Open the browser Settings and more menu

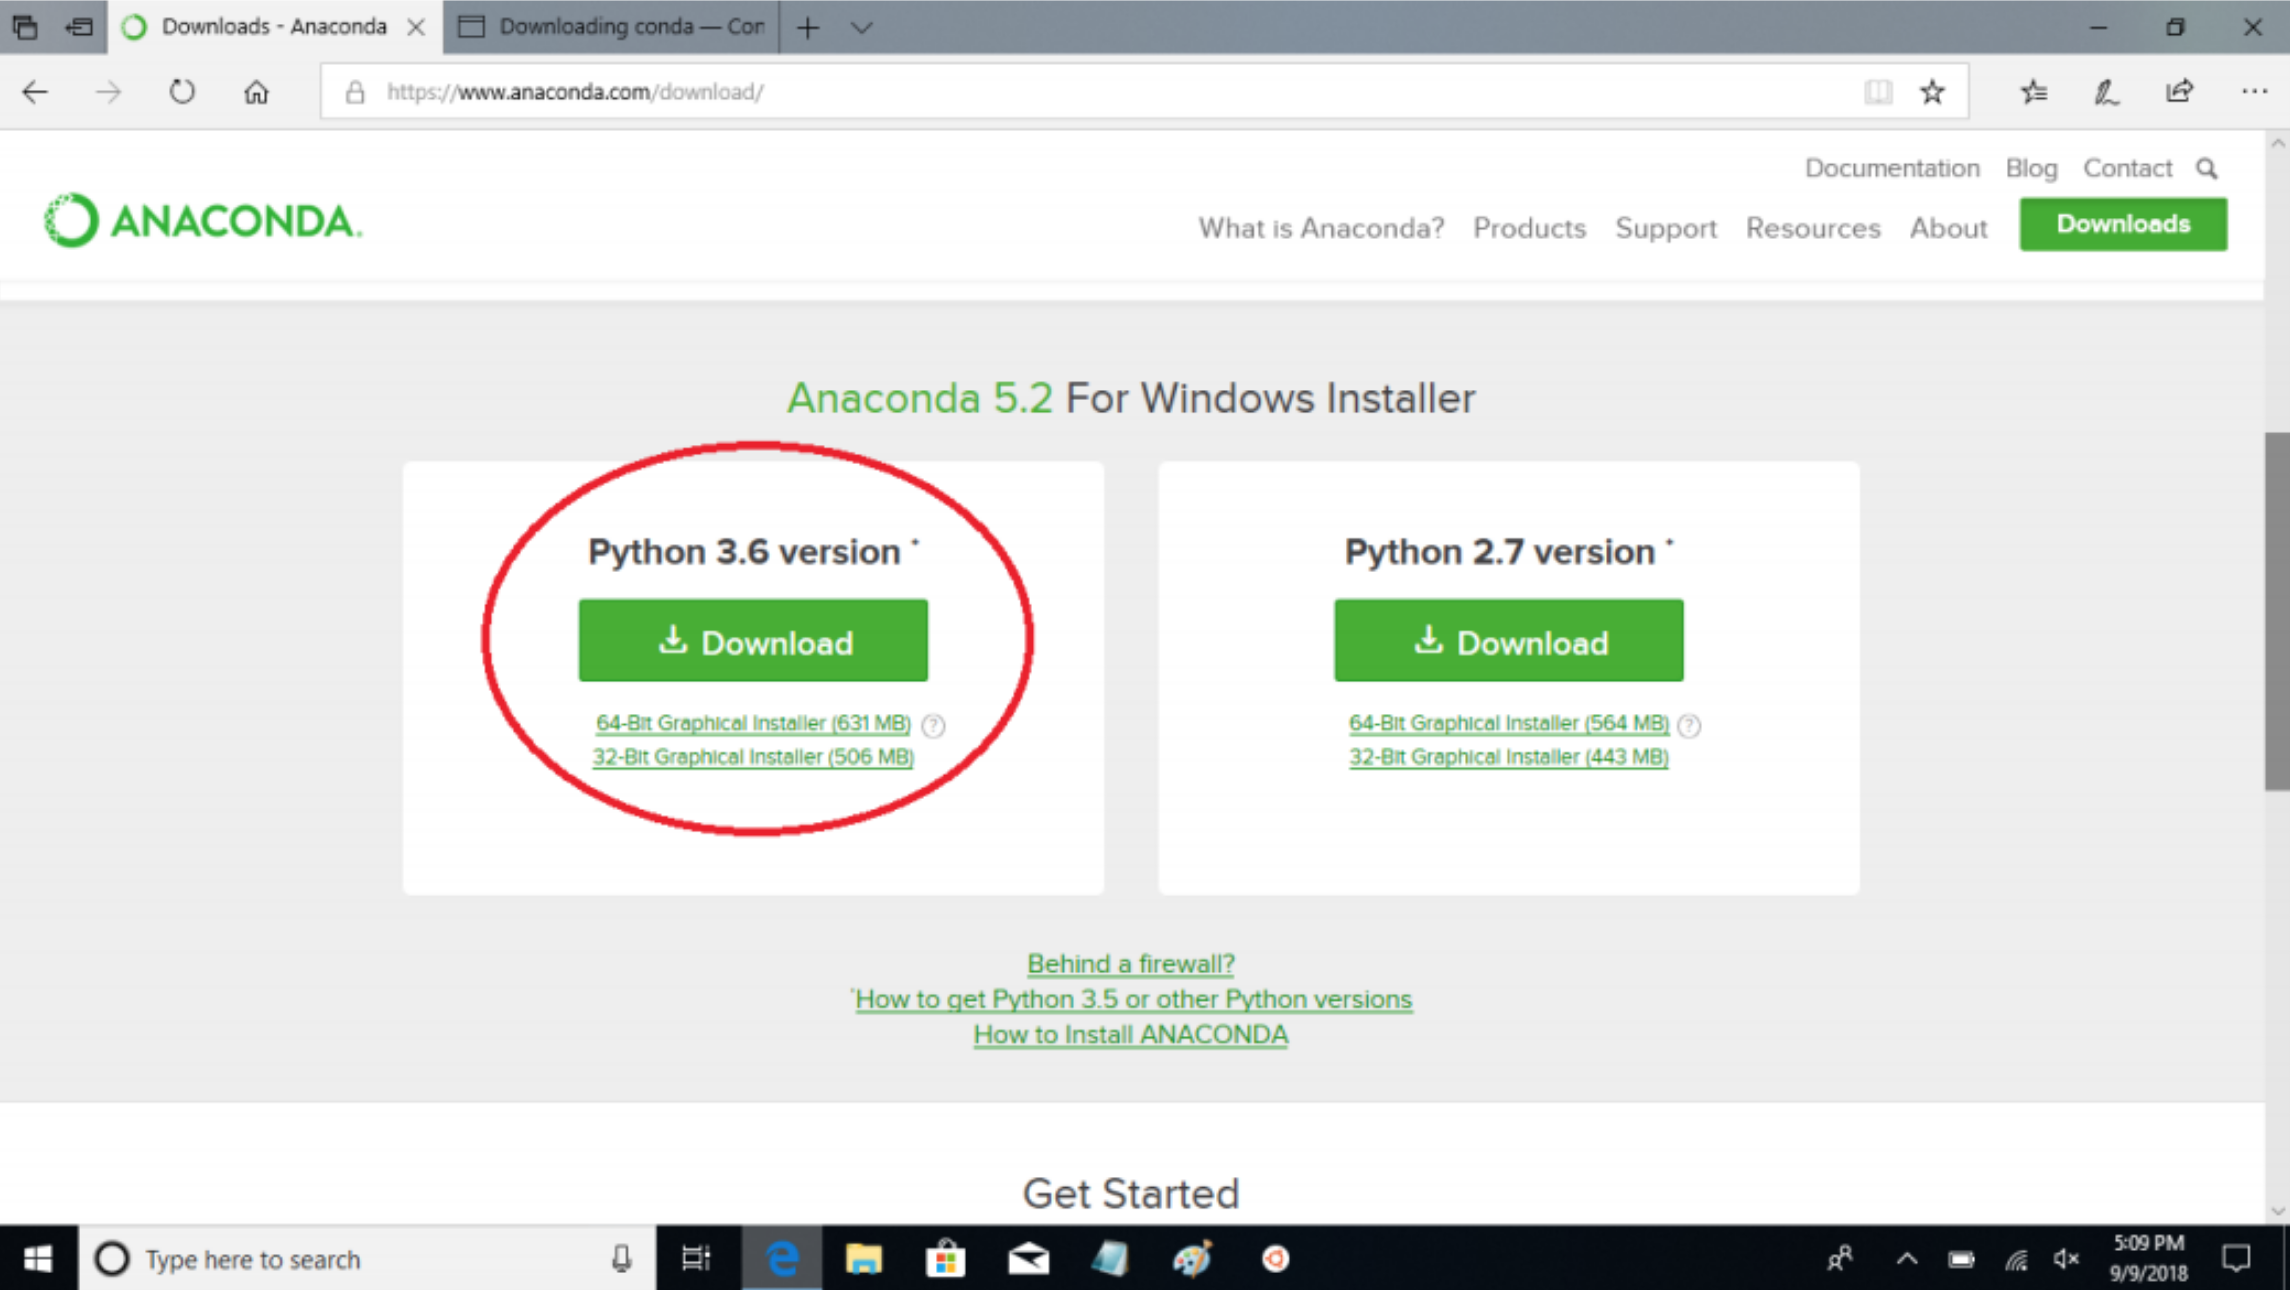[x=2254, y=91]
